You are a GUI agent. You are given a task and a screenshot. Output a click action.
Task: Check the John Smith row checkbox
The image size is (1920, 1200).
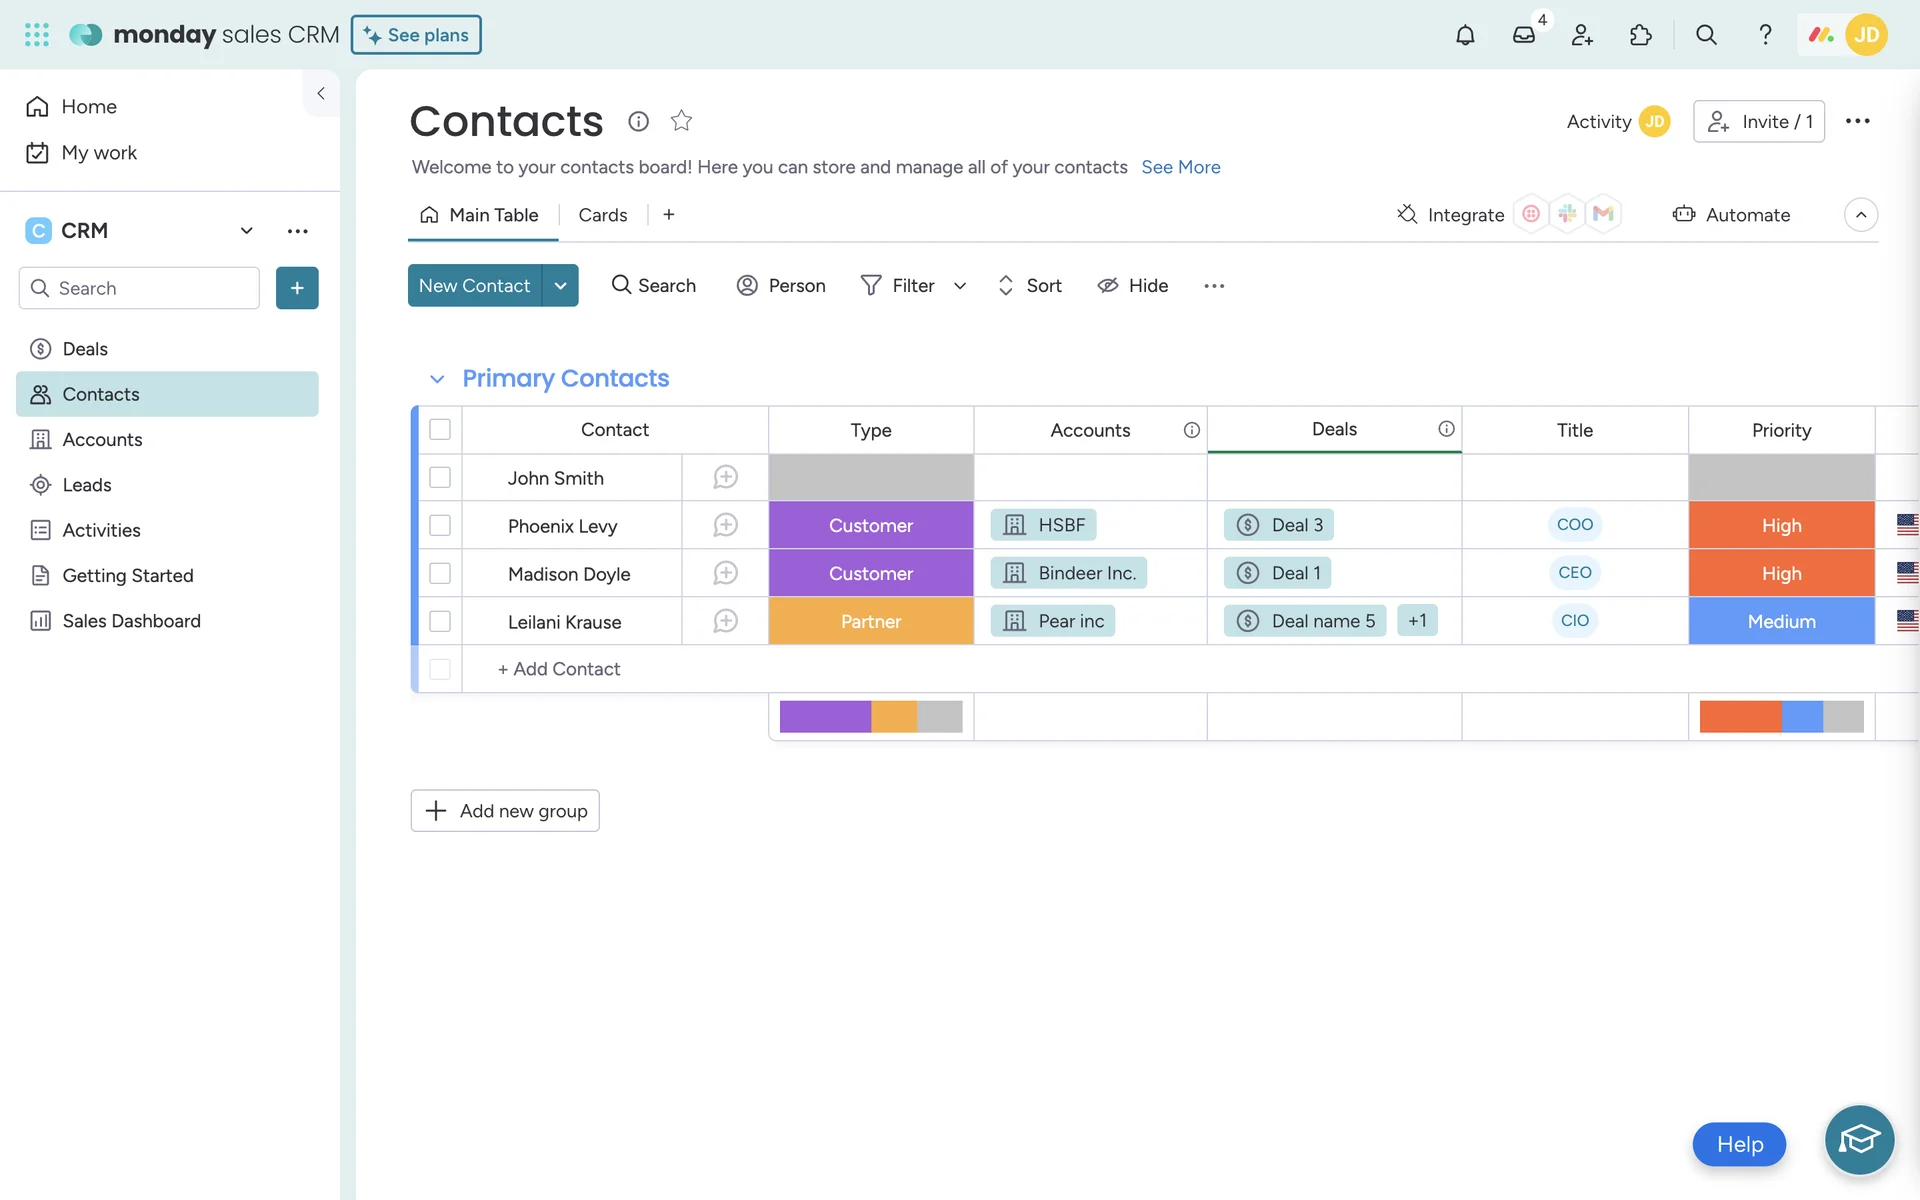pyautogui.click(x=440, y=478)
